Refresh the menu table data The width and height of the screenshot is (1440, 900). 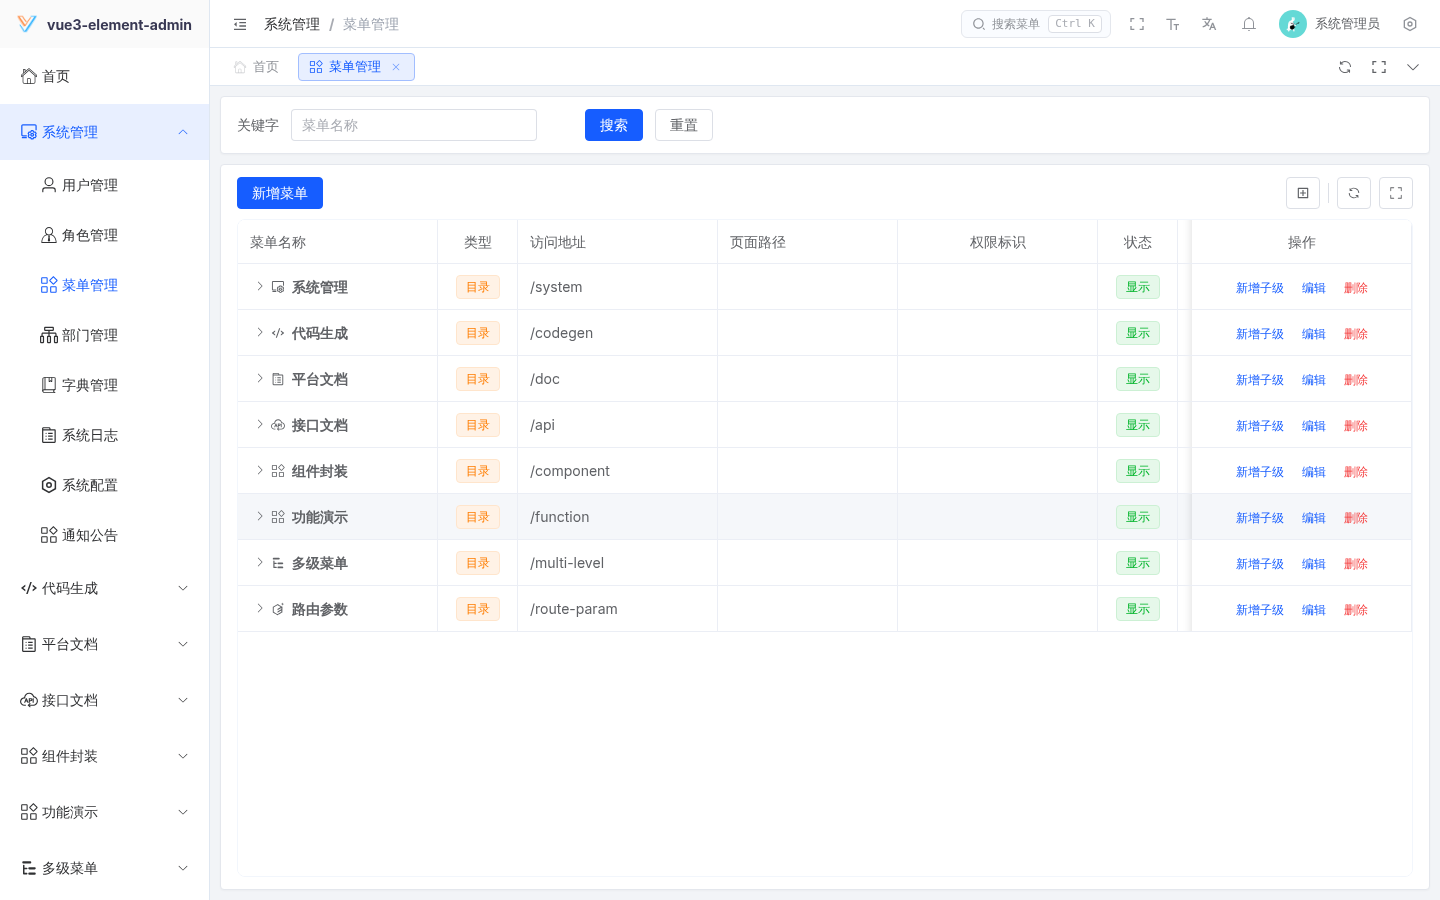pyautogui.click(x=1354, y=193)
